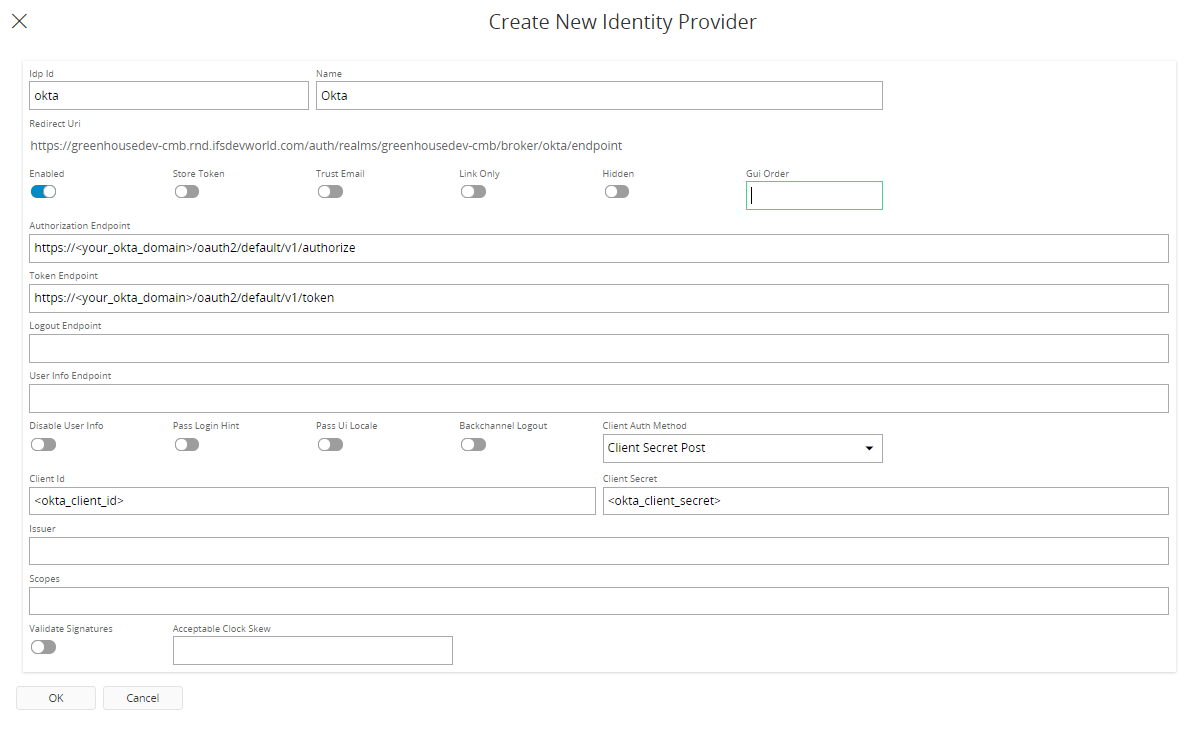Image resolution: width=1187 pixels, height=742 pixels.
Task: Select the Client Secret field
Action: [x=886, y=501]
